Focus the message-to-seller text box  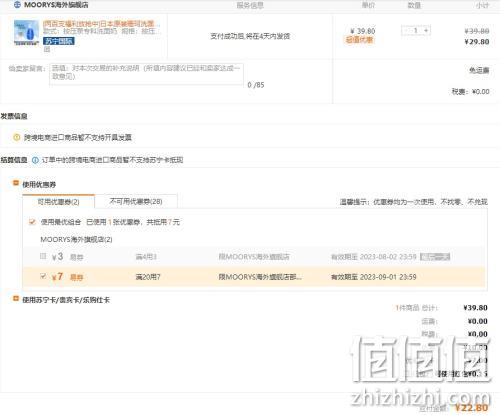pos(146,74)
